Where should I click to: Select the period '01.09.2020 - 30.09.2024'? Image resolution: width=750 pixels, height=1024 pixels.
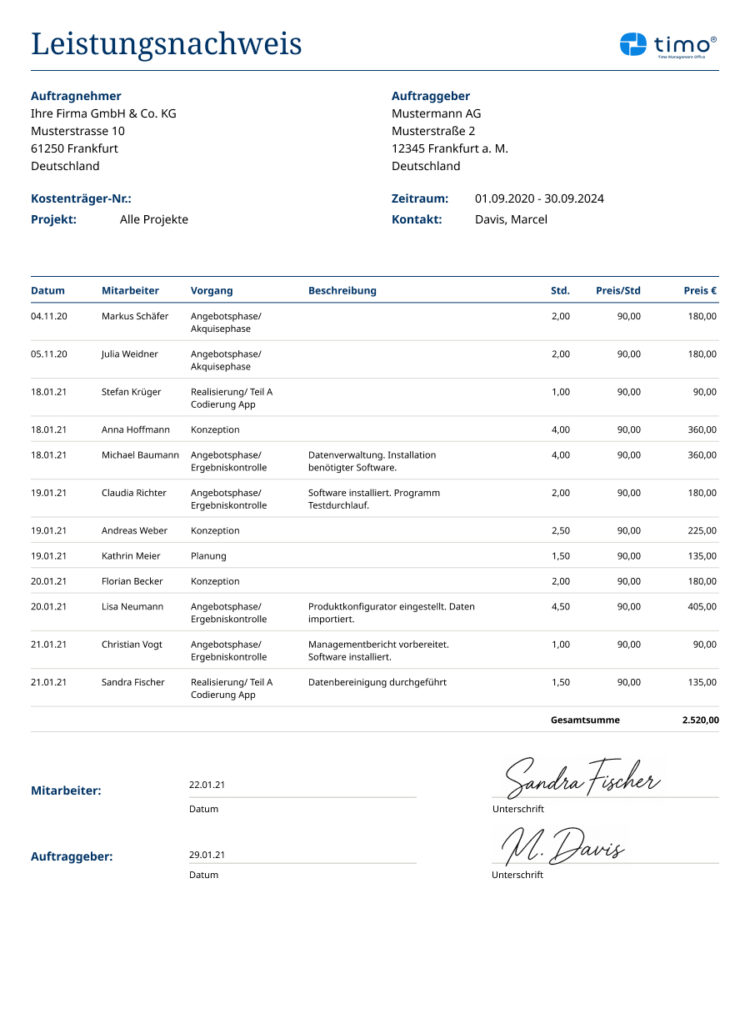(x=539, y=199)
